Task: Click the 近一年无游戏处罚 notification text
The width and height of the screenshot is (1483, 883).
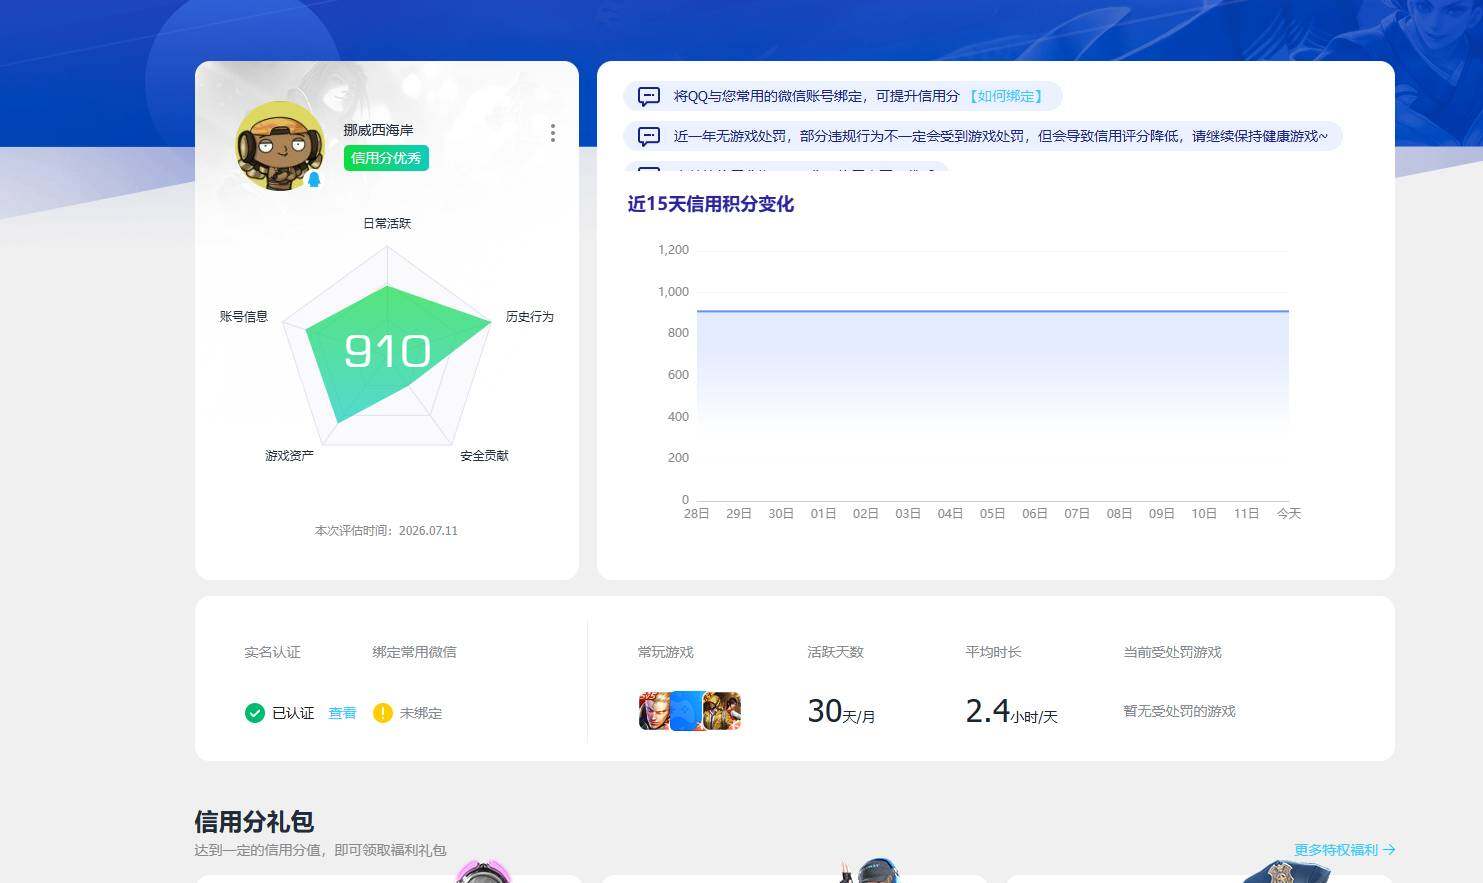Action: 1001,136
